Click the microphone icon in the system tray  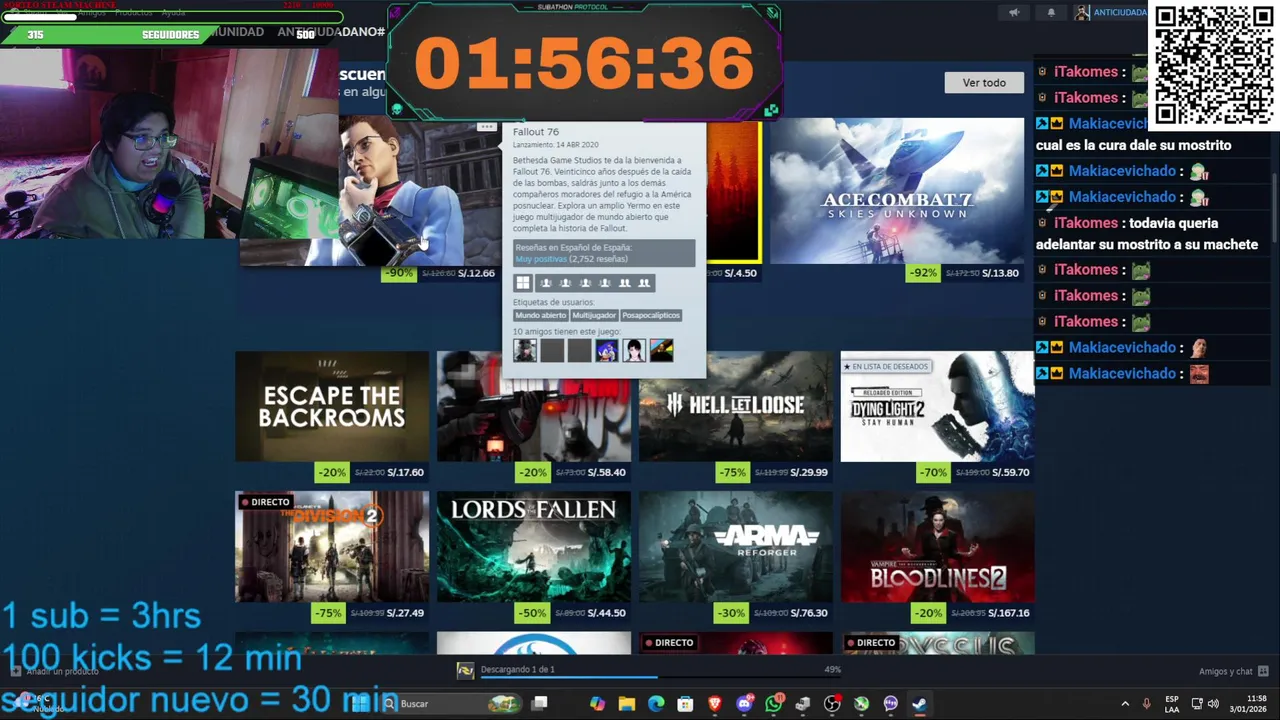[1147, 704]
